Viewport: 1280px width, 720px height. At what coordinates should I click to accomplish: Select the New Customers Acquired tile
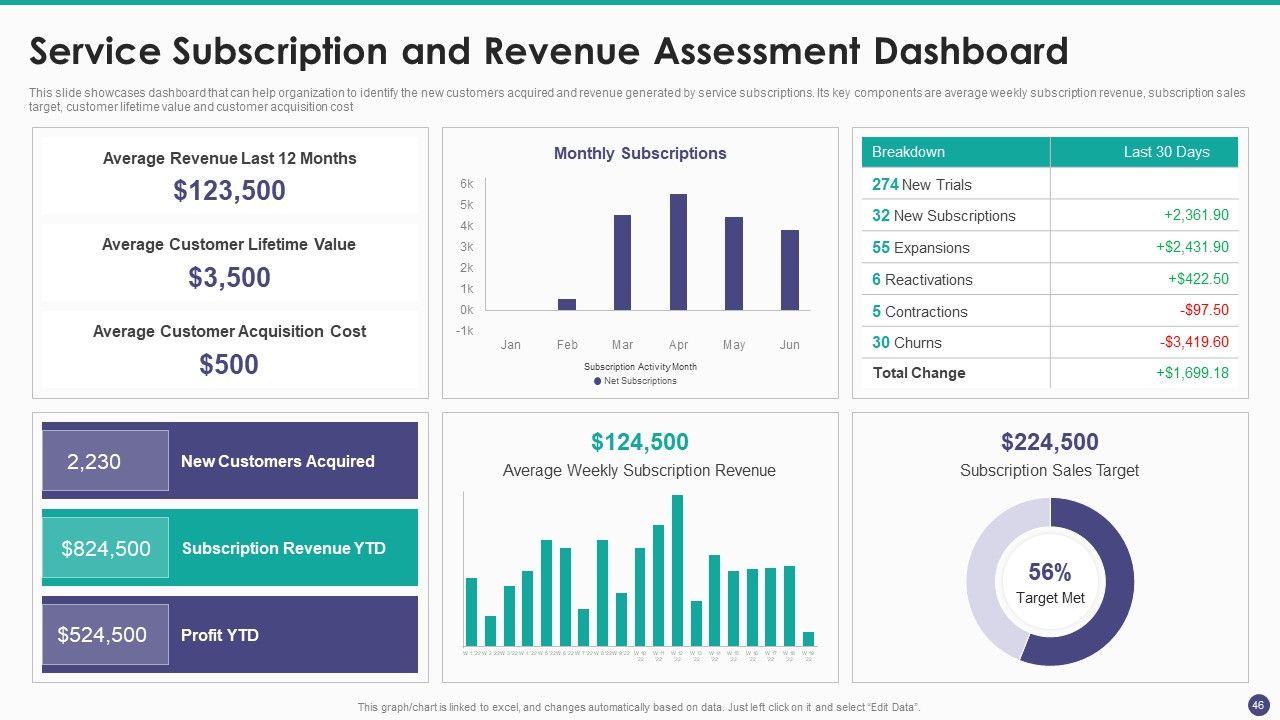click(229, 461)
